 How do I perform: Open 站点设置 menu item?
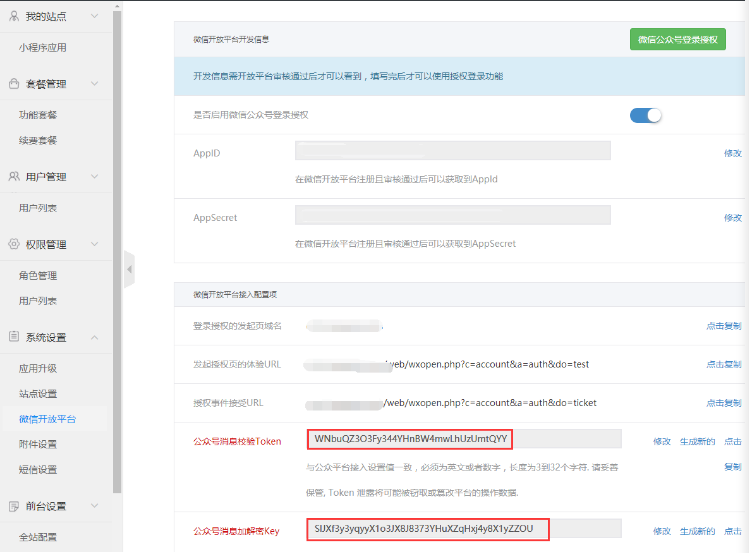click(x=38, y=393)
